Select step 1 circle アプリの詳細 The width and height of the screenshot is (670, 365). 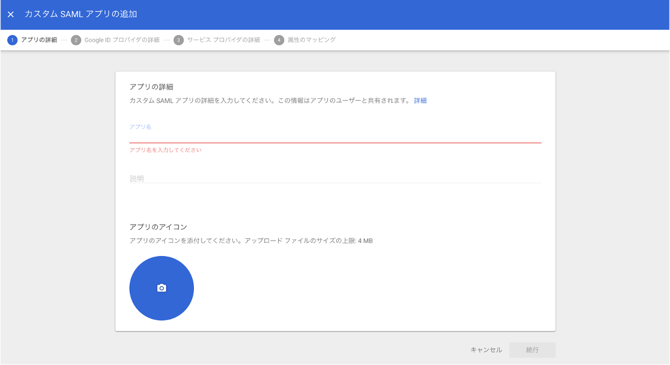[12, 40]
